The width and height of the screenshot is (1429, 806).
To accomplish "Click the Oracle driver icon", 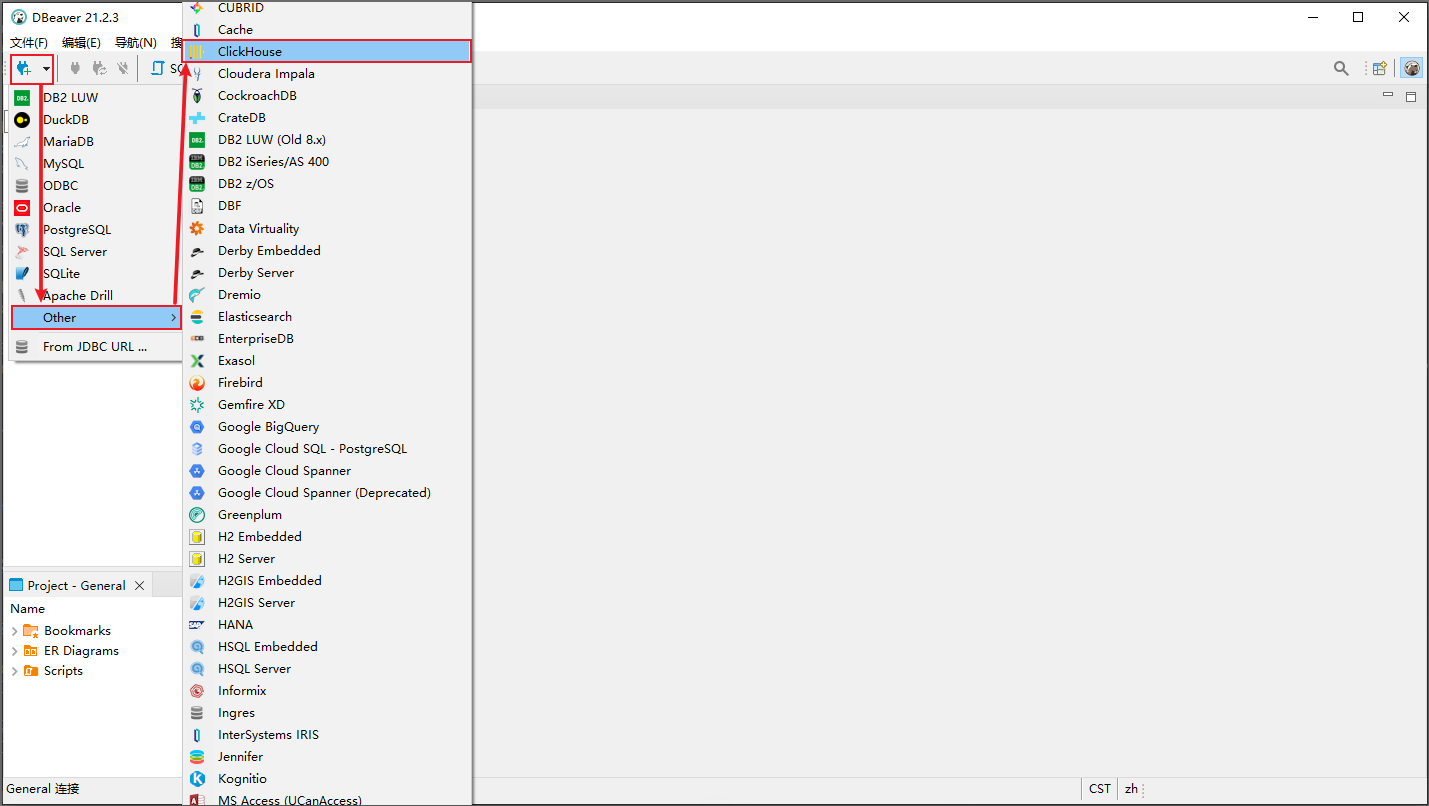I will [x=22, y=207].
